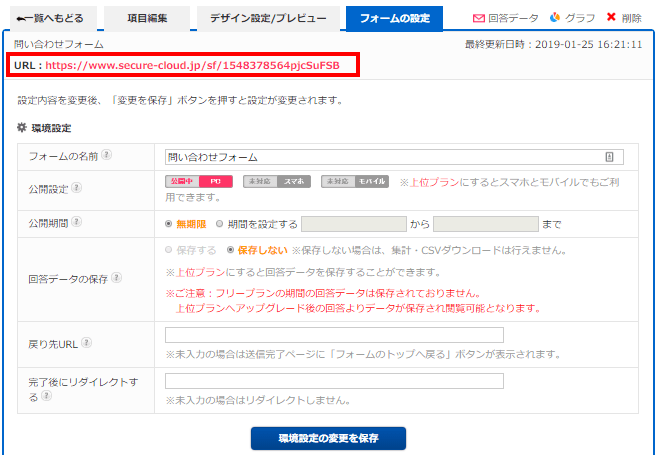Click the help icon beside 公開設定
This screenshot has width=659, height=455.
76,187
